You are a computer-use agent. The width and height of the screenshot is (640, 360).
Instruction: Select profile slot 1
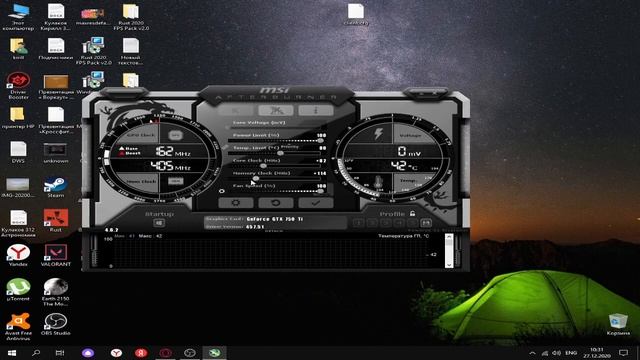[x=359, y=223]
